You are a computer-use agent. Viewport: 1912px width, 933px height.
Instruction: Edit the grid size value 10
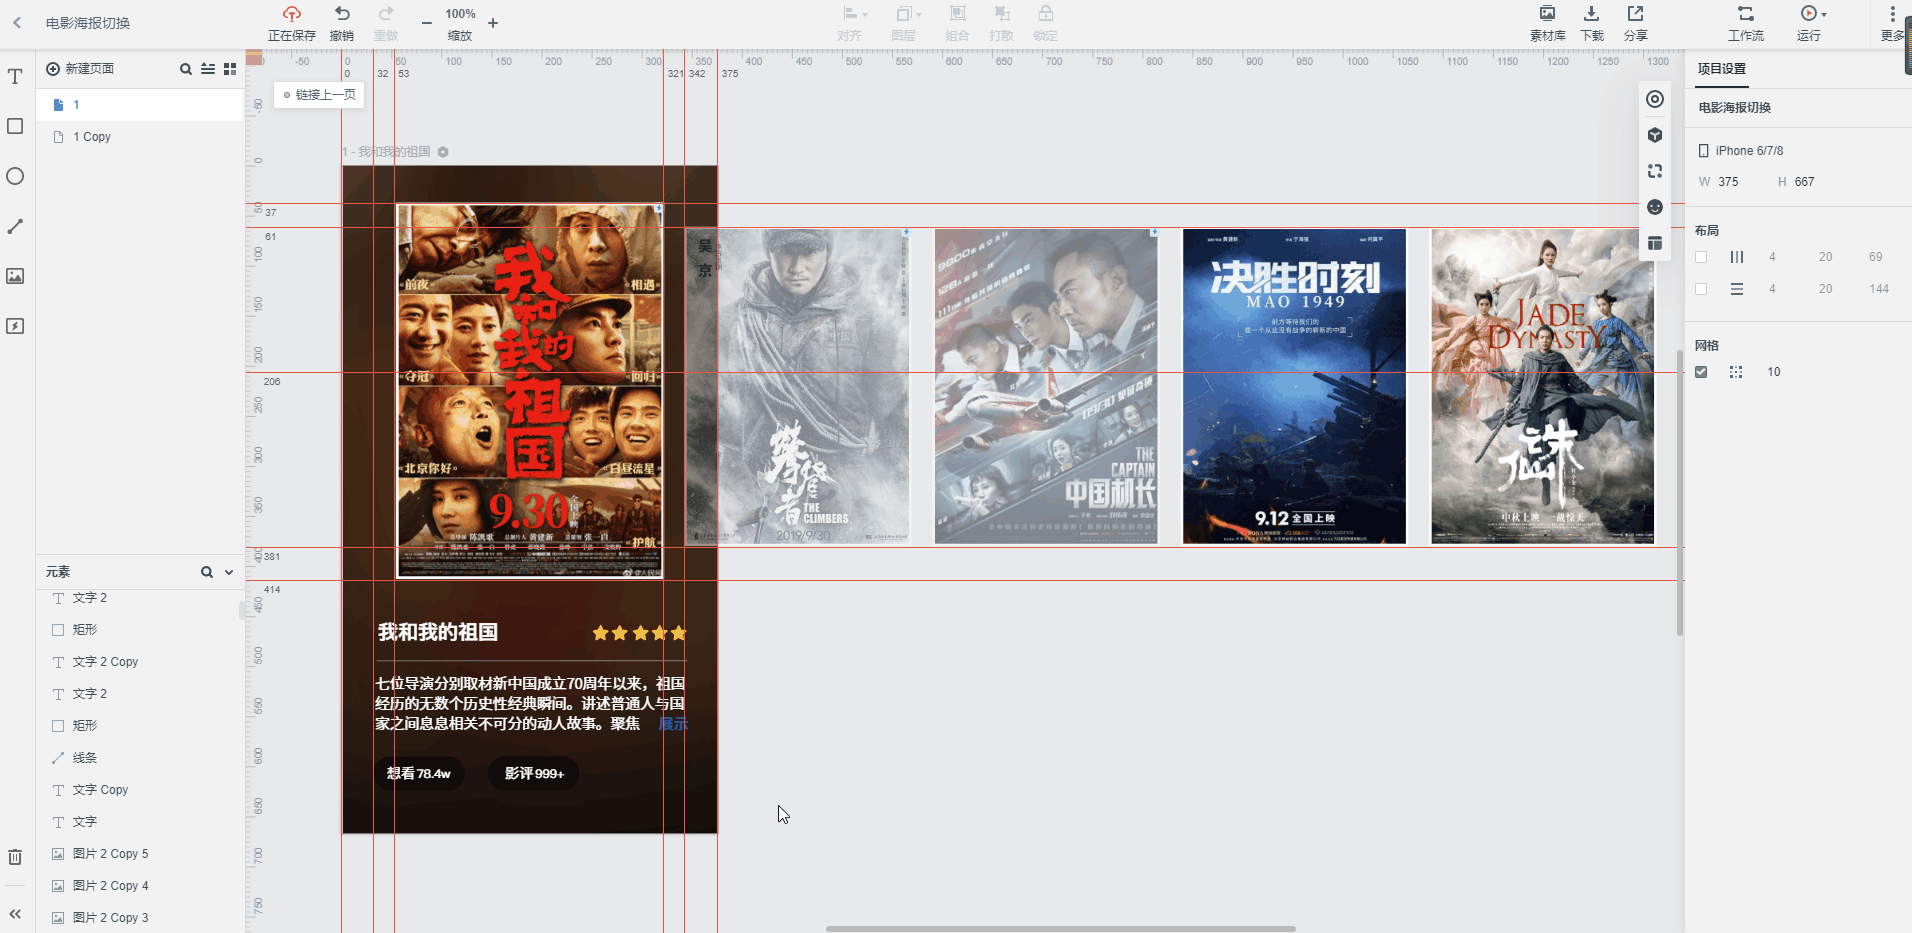[1773, 372]
